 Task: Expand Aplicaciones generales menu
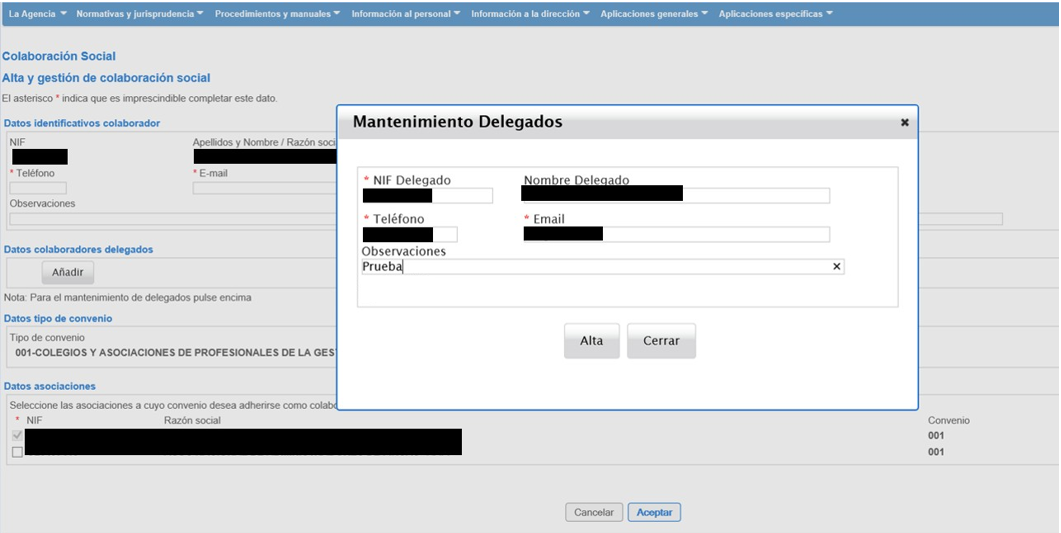point(654,14)
